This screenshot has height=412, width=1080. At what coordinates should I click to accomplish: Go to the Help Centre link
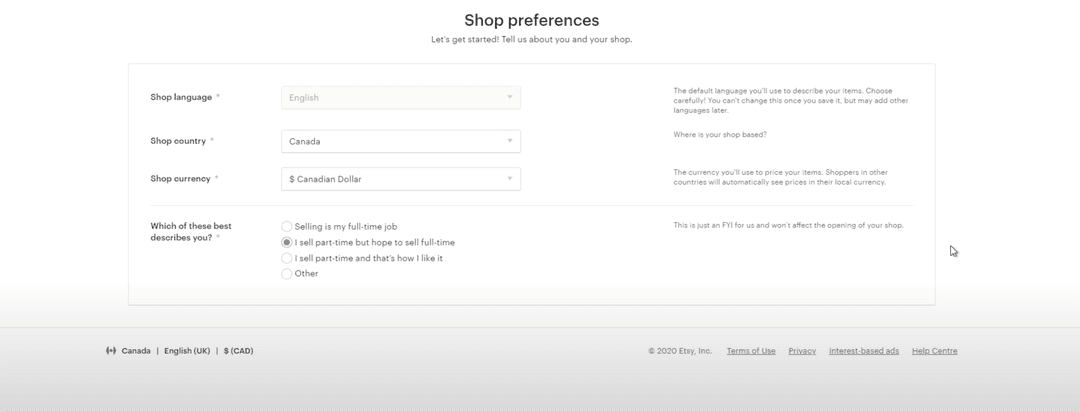(934, 351)
